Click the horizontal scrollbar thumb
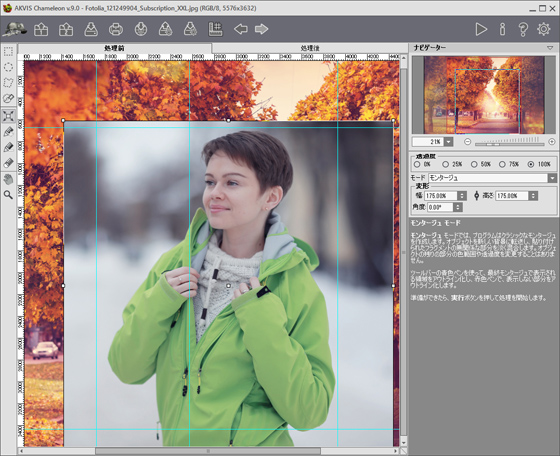This screenshot has height=456, width=560. [x=208, y=451]
